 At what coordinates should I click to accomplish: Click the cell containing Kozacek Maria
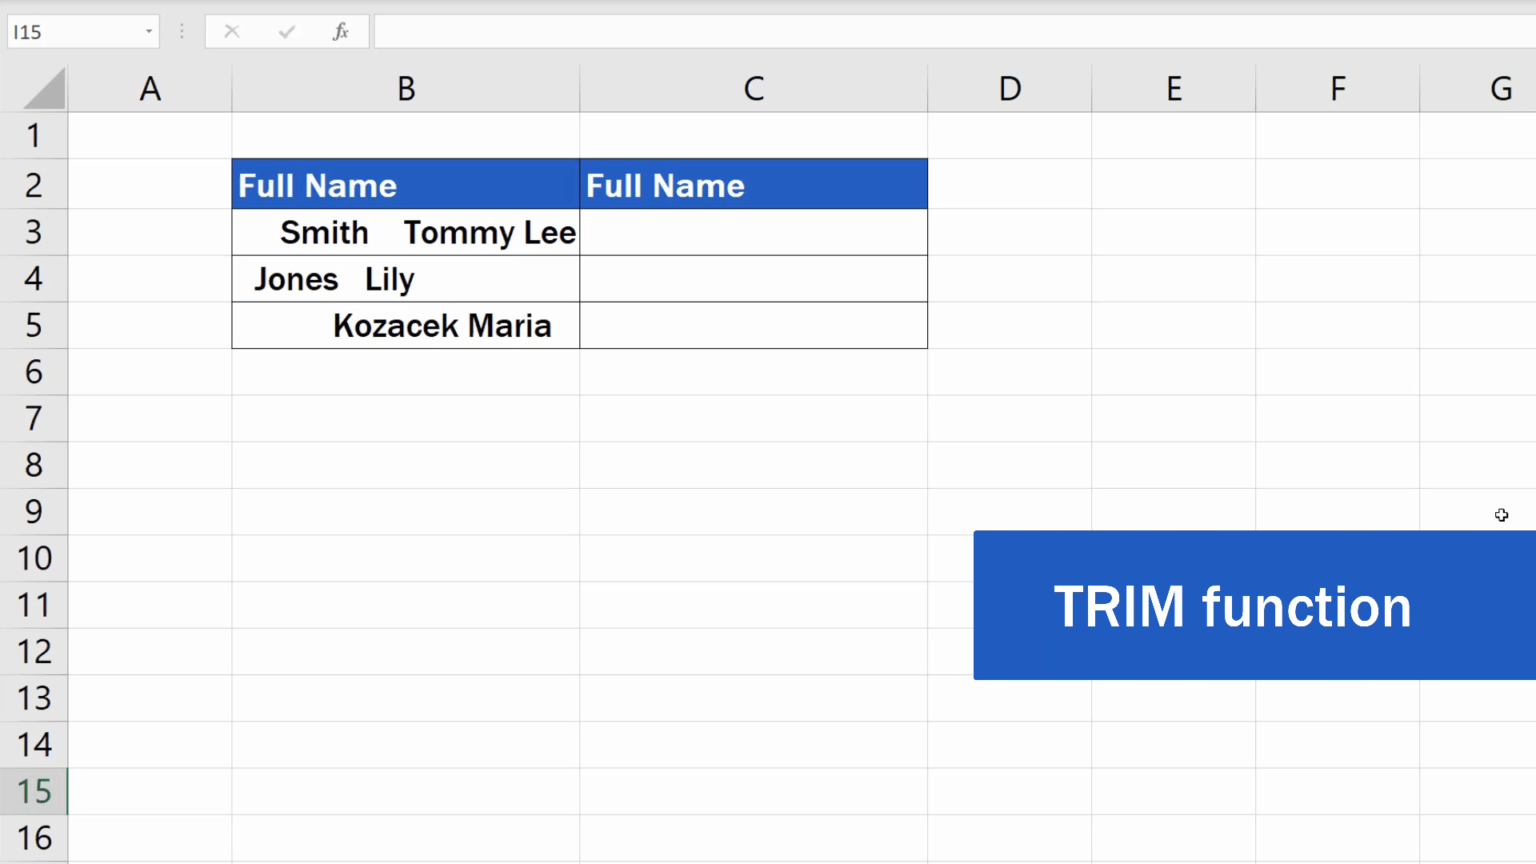[405, 325]
